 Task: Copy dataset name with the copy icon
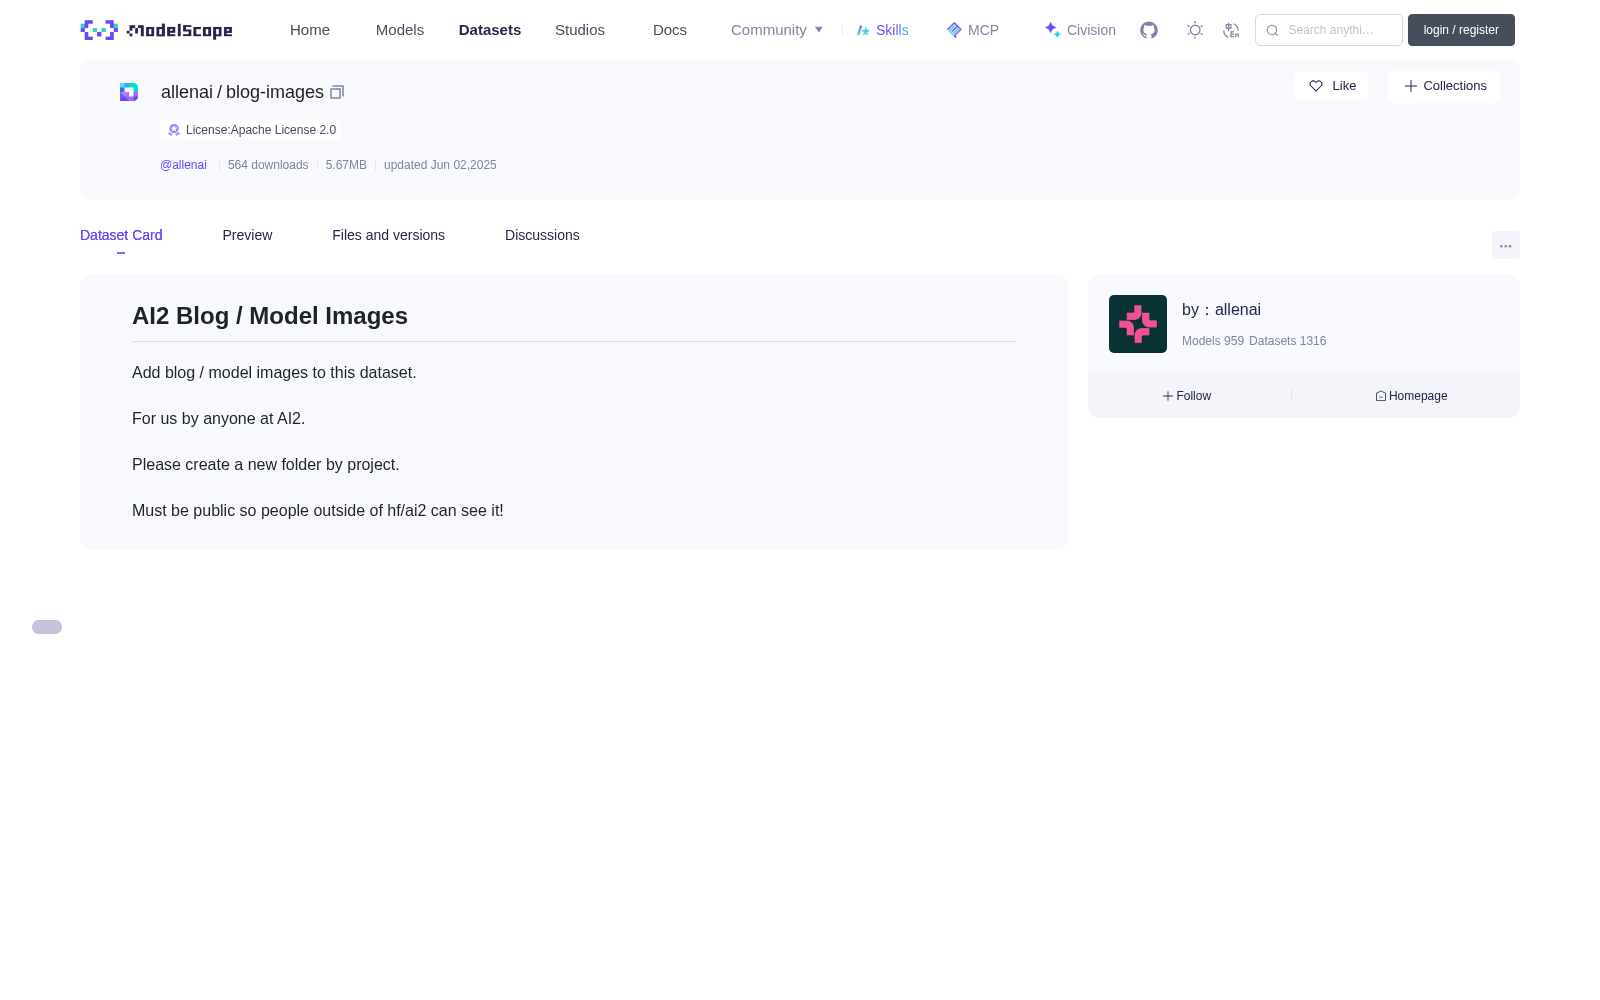point(337,92)
